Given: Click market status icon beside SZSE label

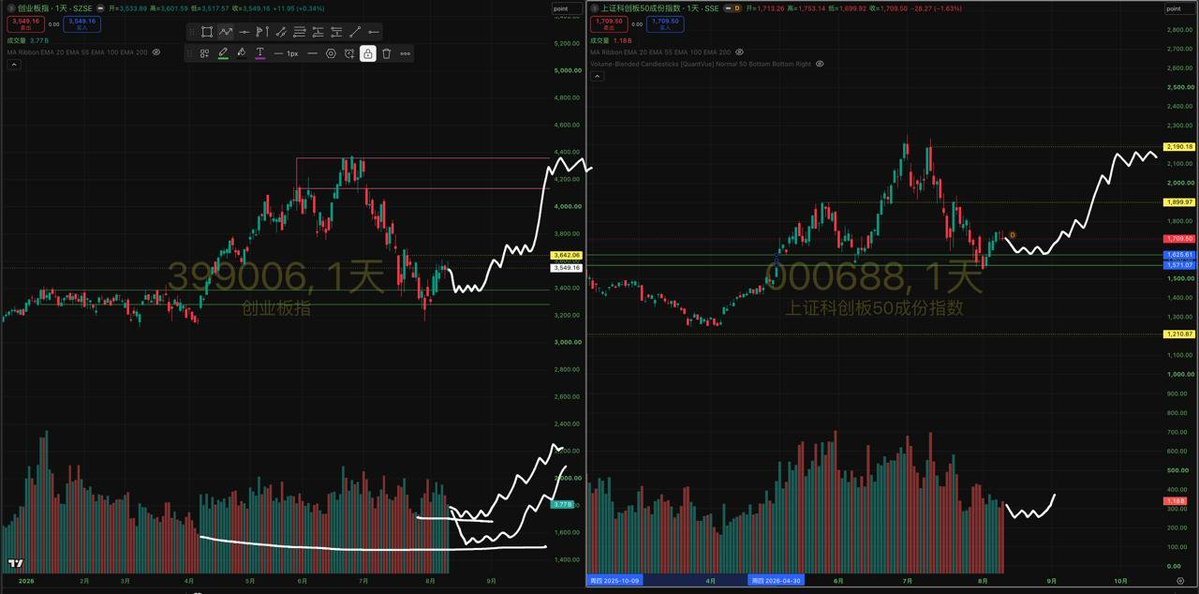Looking at the screenshot, I should (x=101, y=8).
